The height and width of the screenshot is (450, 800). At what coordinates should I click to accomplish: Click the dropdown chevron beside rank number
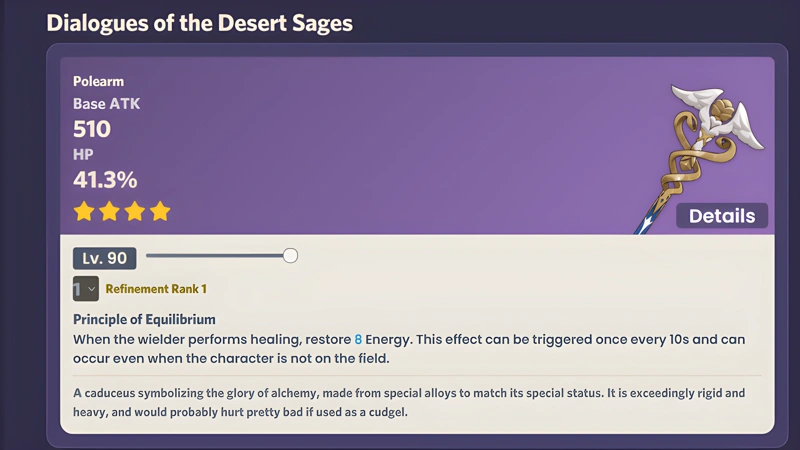[91, 289]
